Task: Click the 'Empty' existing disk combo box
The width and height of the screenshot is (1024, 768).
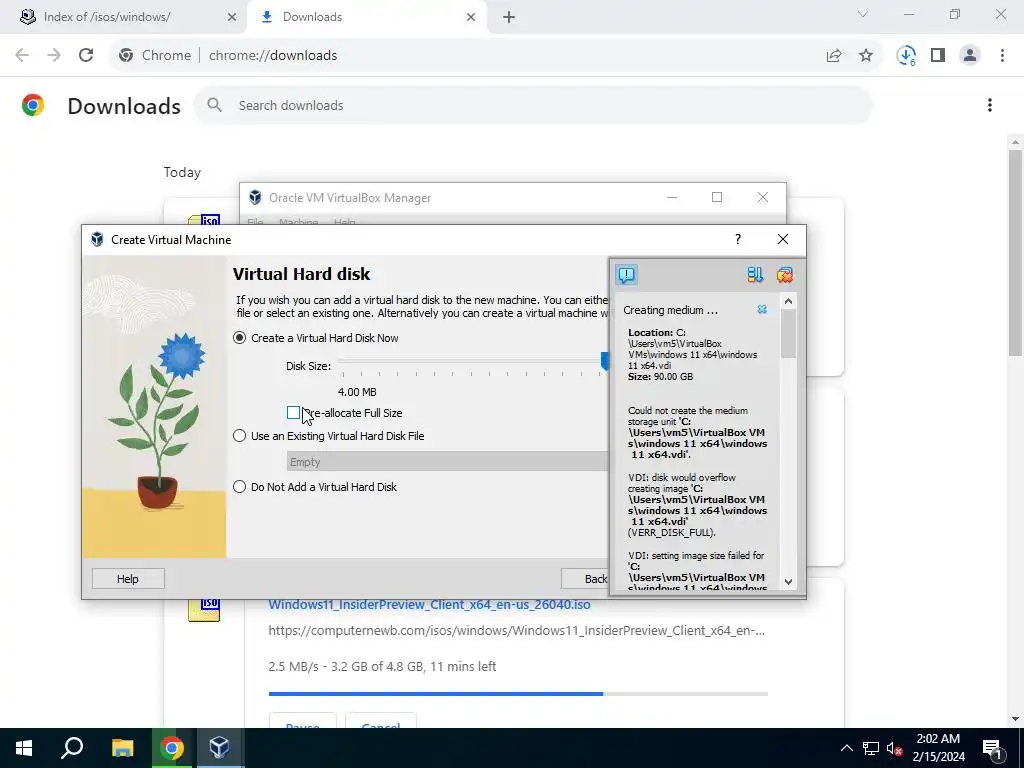Action: click(447, 462)
